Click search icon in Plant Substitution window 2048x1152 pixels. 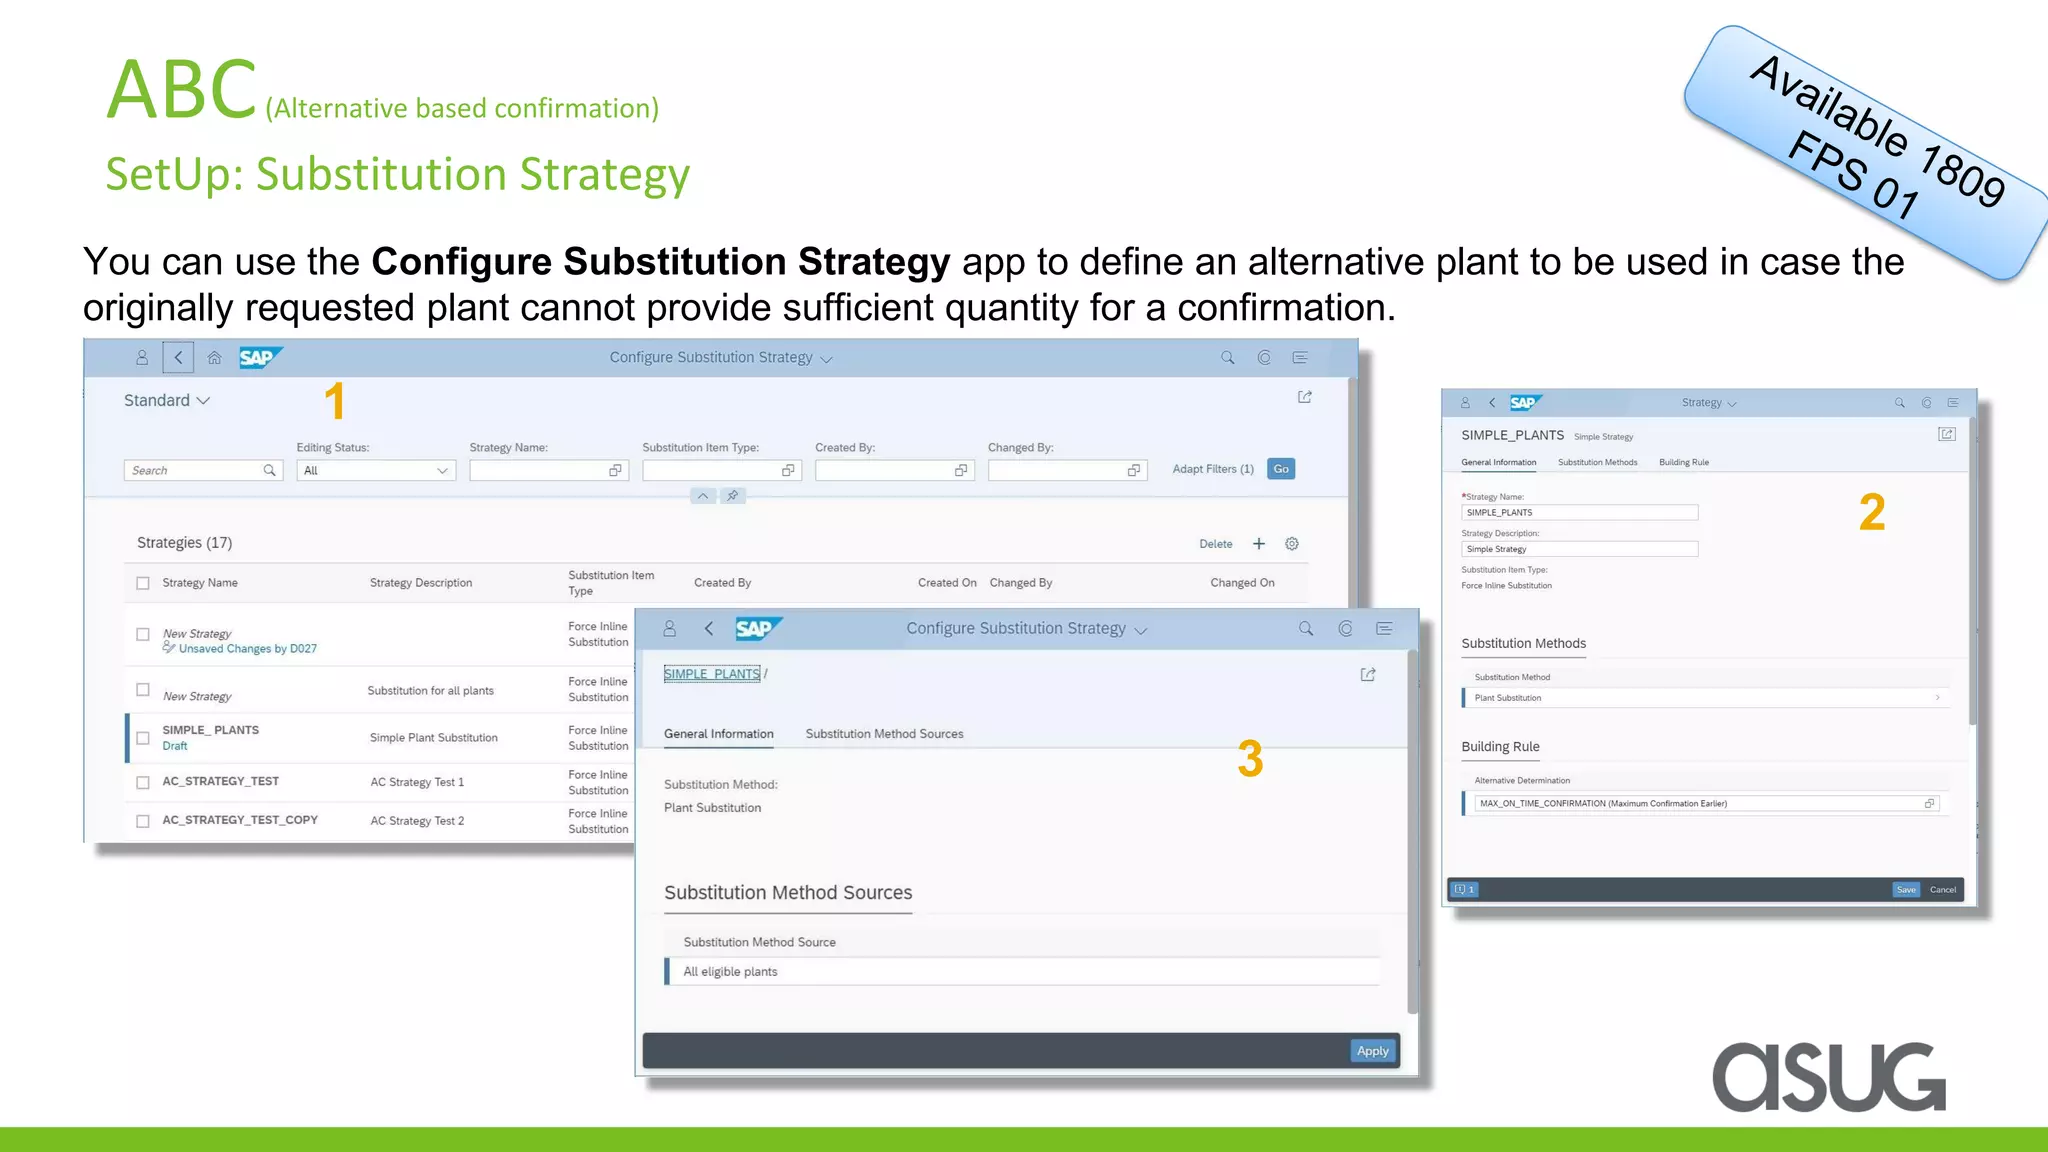(x=1306, y=628)
